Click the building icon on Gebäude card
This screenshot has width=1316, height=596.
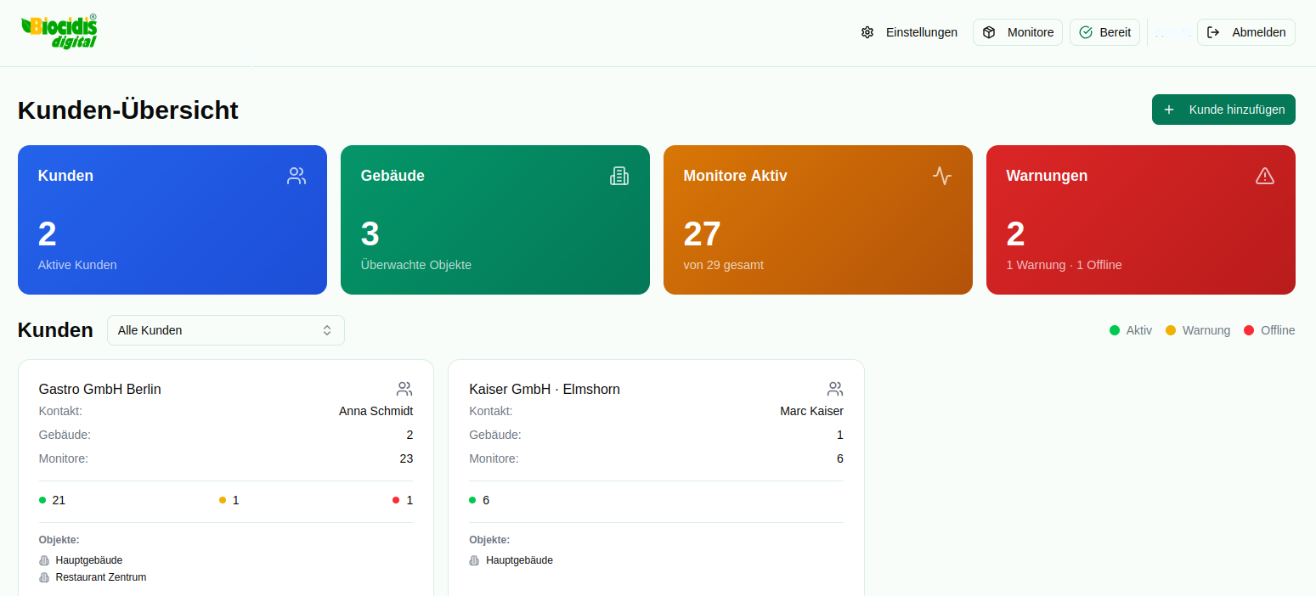620,176
